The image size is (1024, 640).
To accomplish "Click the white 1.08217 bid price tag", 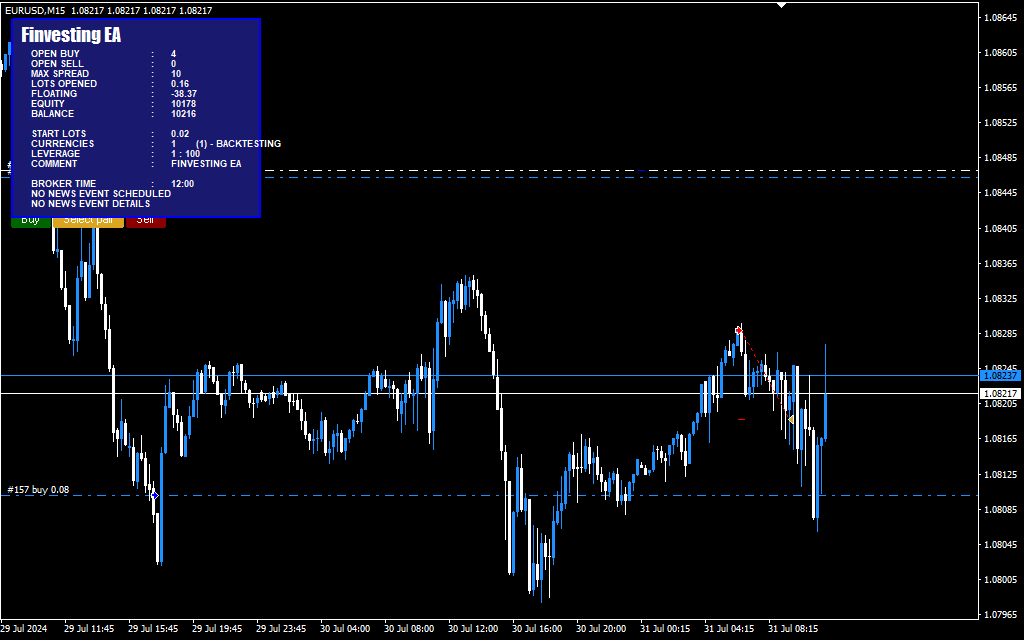I will 998,394.
